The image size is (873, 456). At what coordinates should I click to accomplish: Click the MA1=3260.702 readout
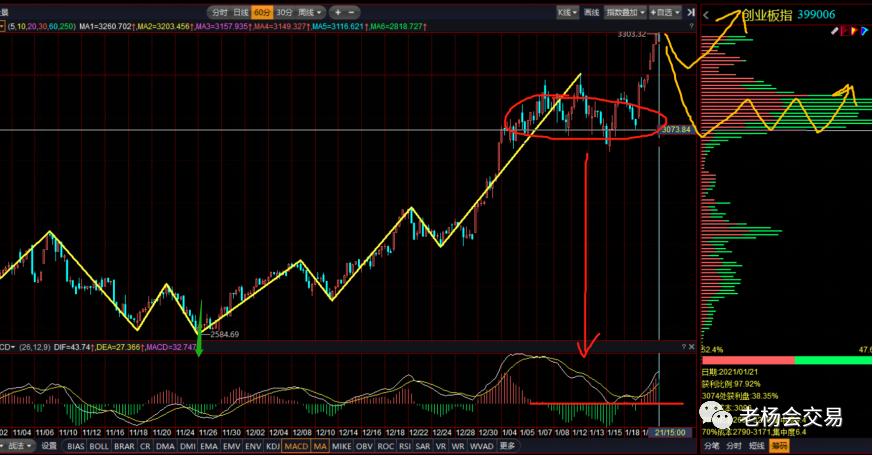coord(105,26)
